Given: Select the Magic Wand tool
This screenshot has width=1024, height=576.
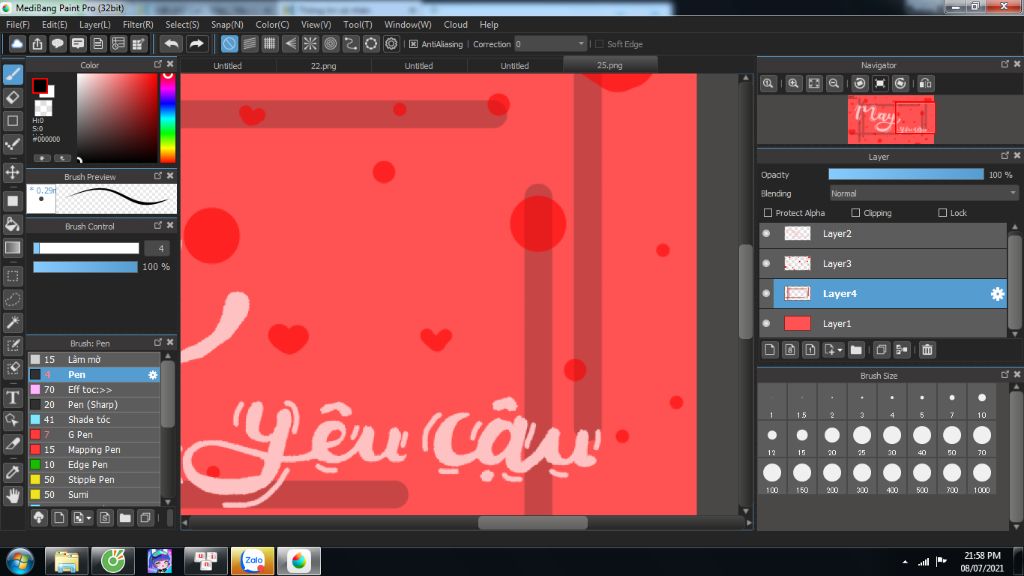Looking at the screenshot, I should 12,322.
